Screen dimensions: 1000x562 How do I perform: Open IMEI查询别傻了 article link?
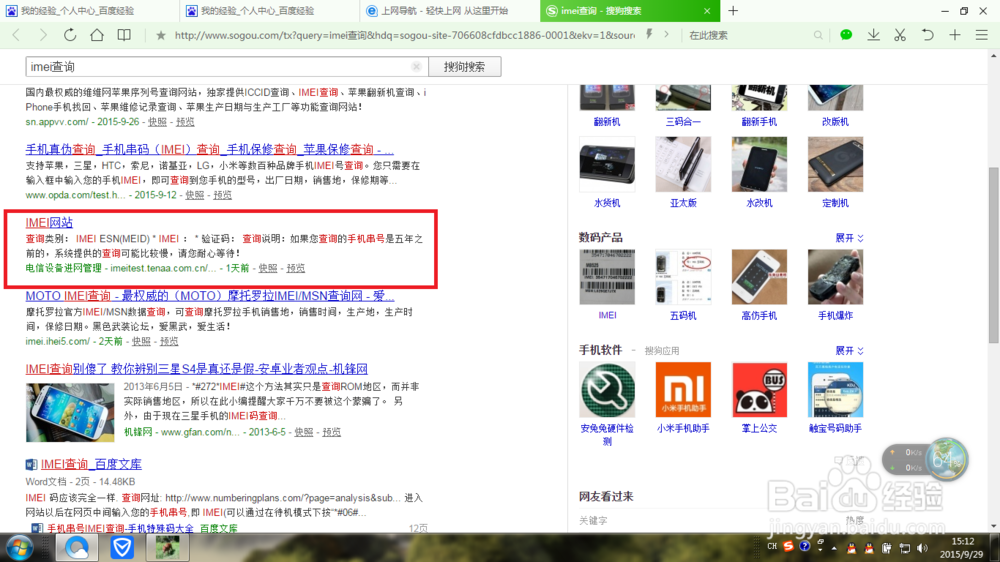point(196,369)
